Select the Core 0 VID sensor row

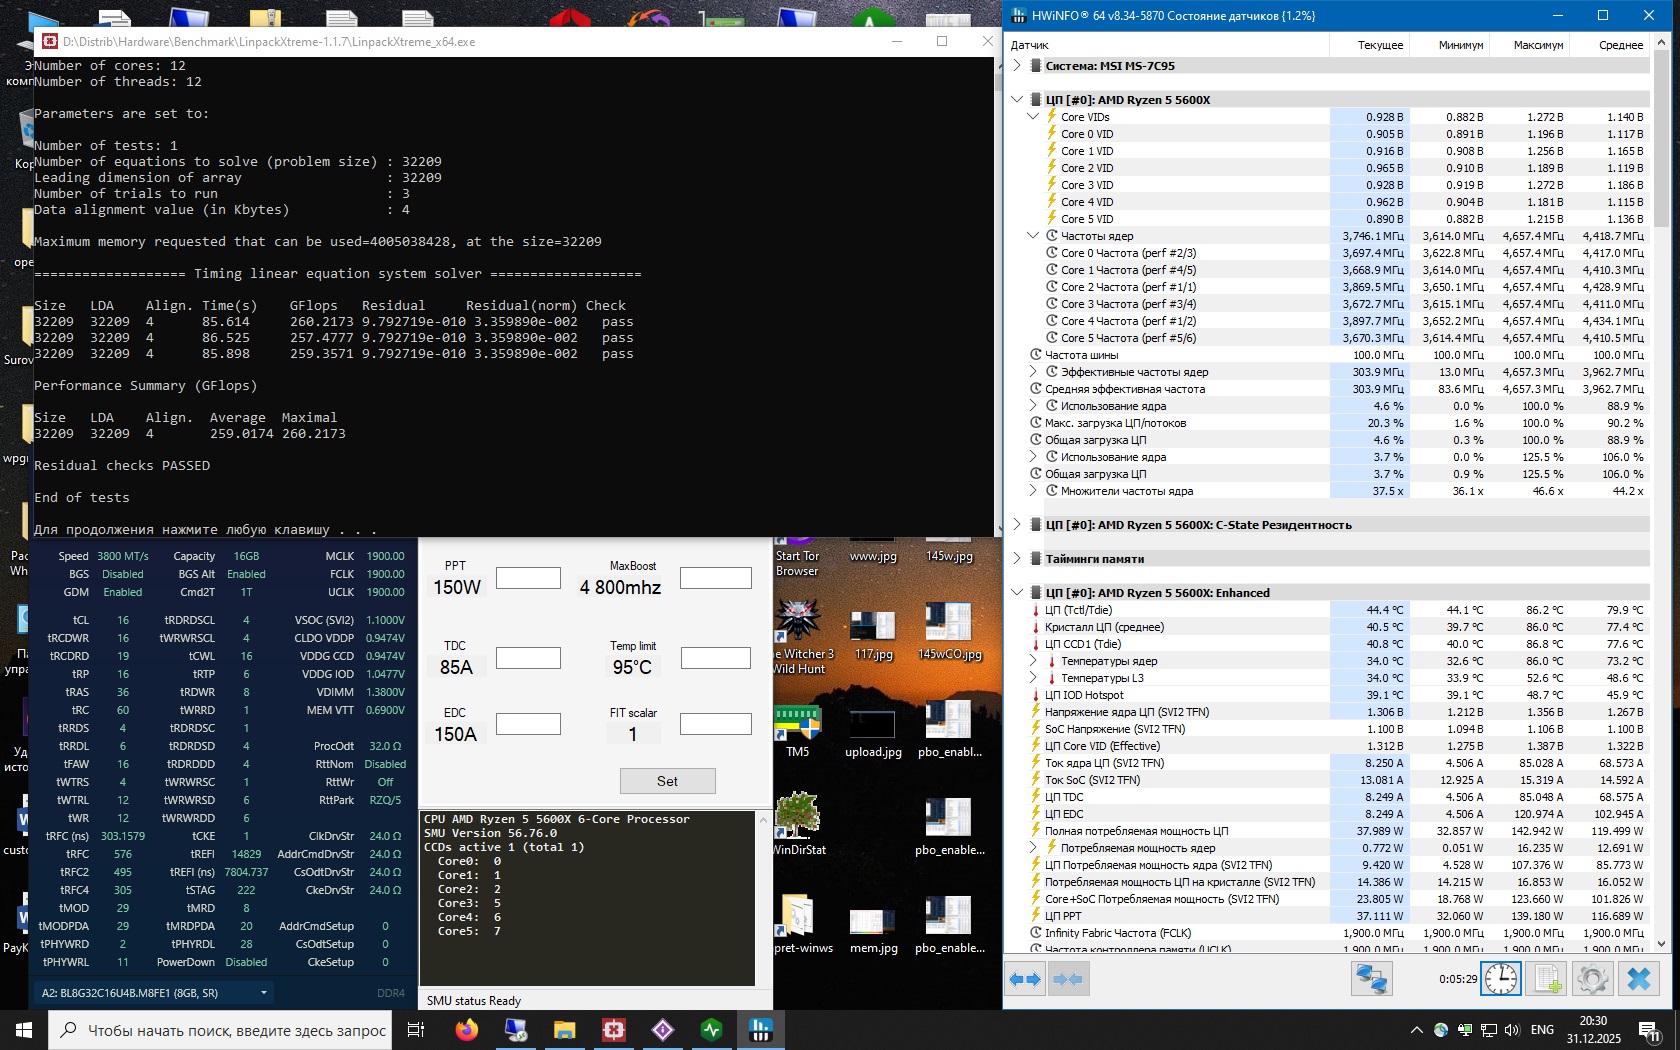tap(1329, 134)
